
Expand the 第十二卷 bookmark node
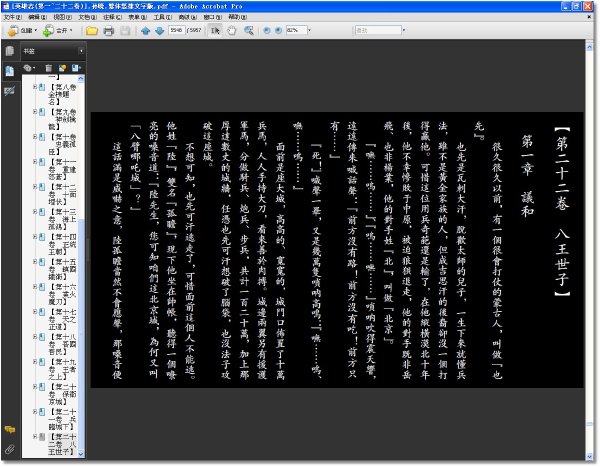34,187
